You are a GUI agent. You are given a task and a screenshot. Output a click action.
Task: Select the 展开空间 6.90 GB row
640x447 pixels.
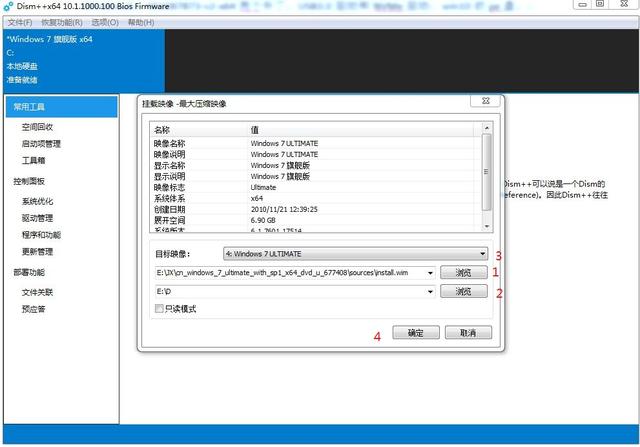coord(316,220)
